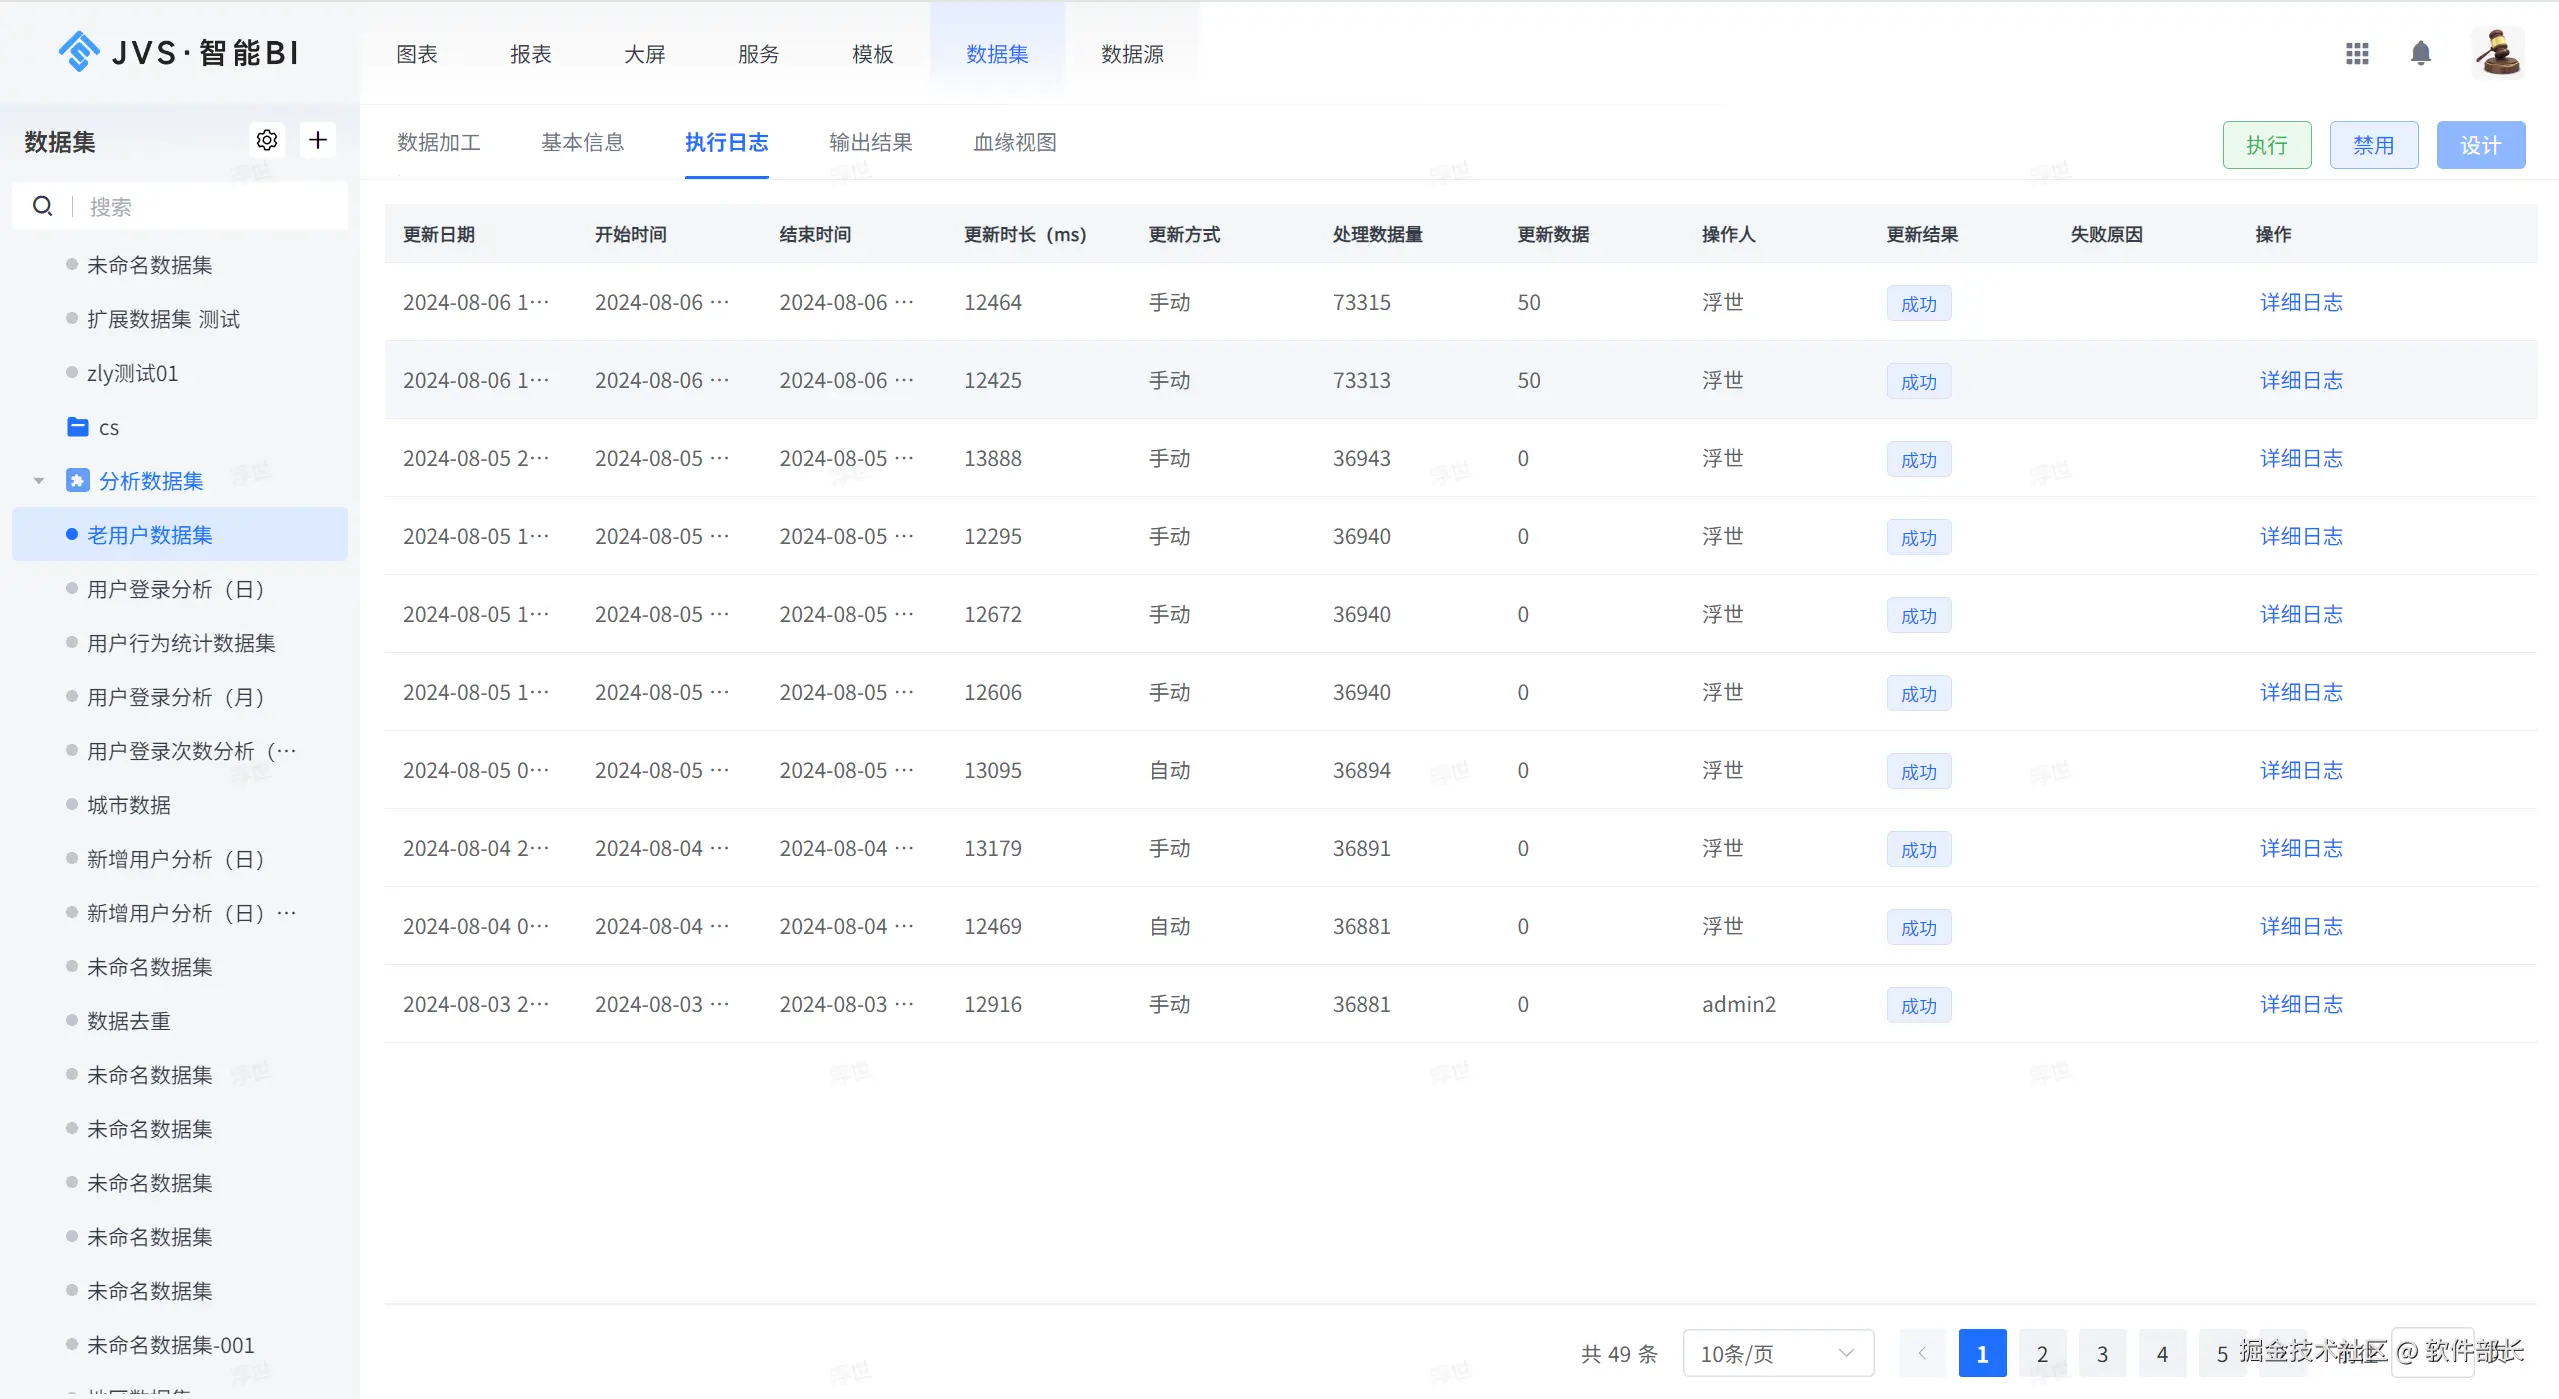Viewport: 2559px width, 1399px height.
Task: Click the JVS 智能BI logo
Action: 180,52
